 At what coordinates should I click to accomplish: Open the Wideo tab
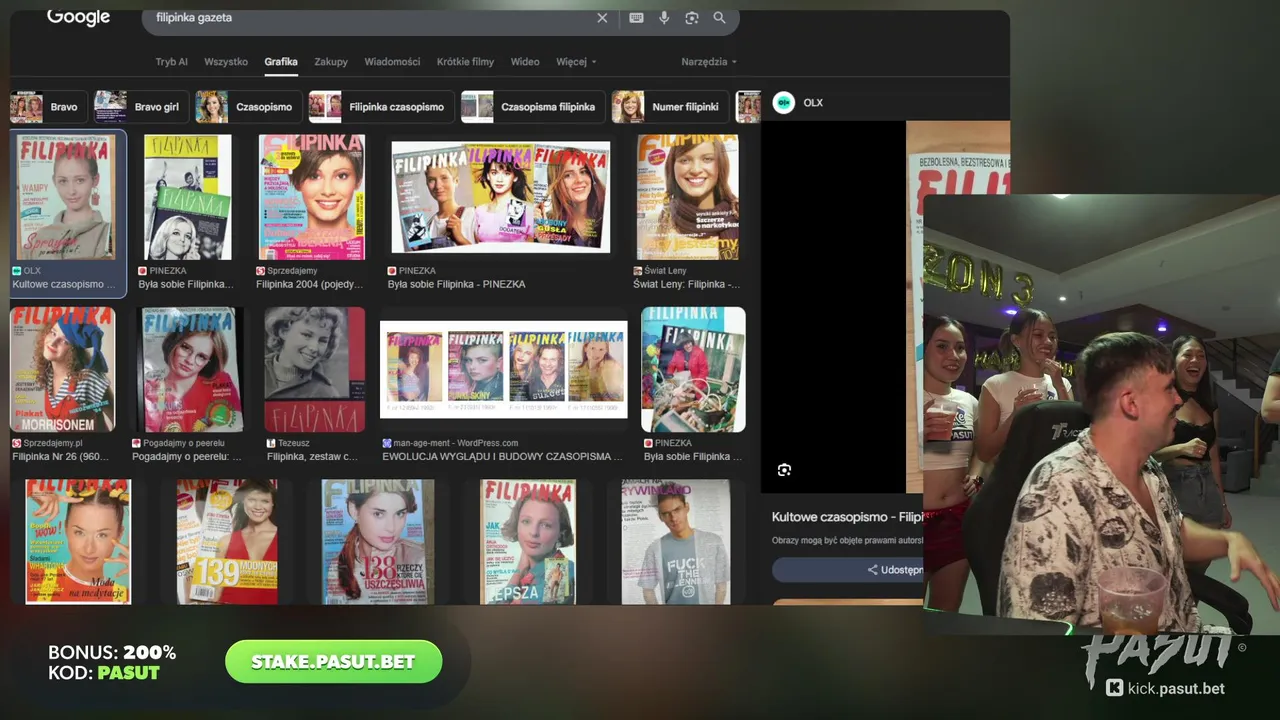525,62
